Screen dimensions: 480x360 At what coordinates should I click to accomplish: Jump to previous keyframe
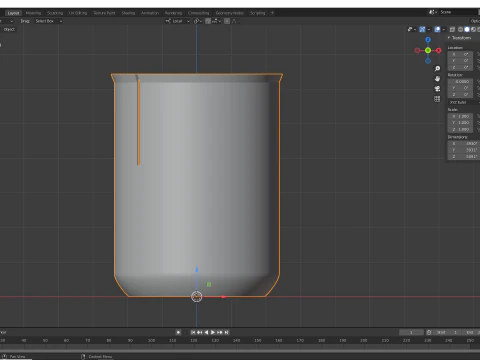(x=199, y=332)
